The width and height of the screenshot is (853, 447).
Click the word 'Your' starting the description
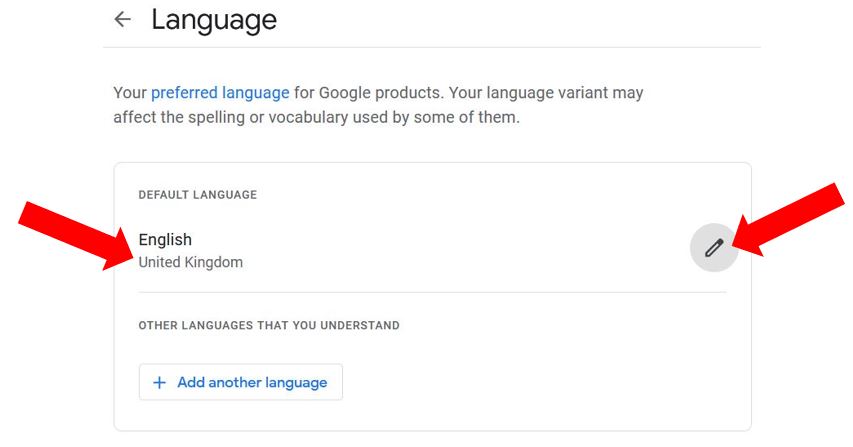point(129,93)
